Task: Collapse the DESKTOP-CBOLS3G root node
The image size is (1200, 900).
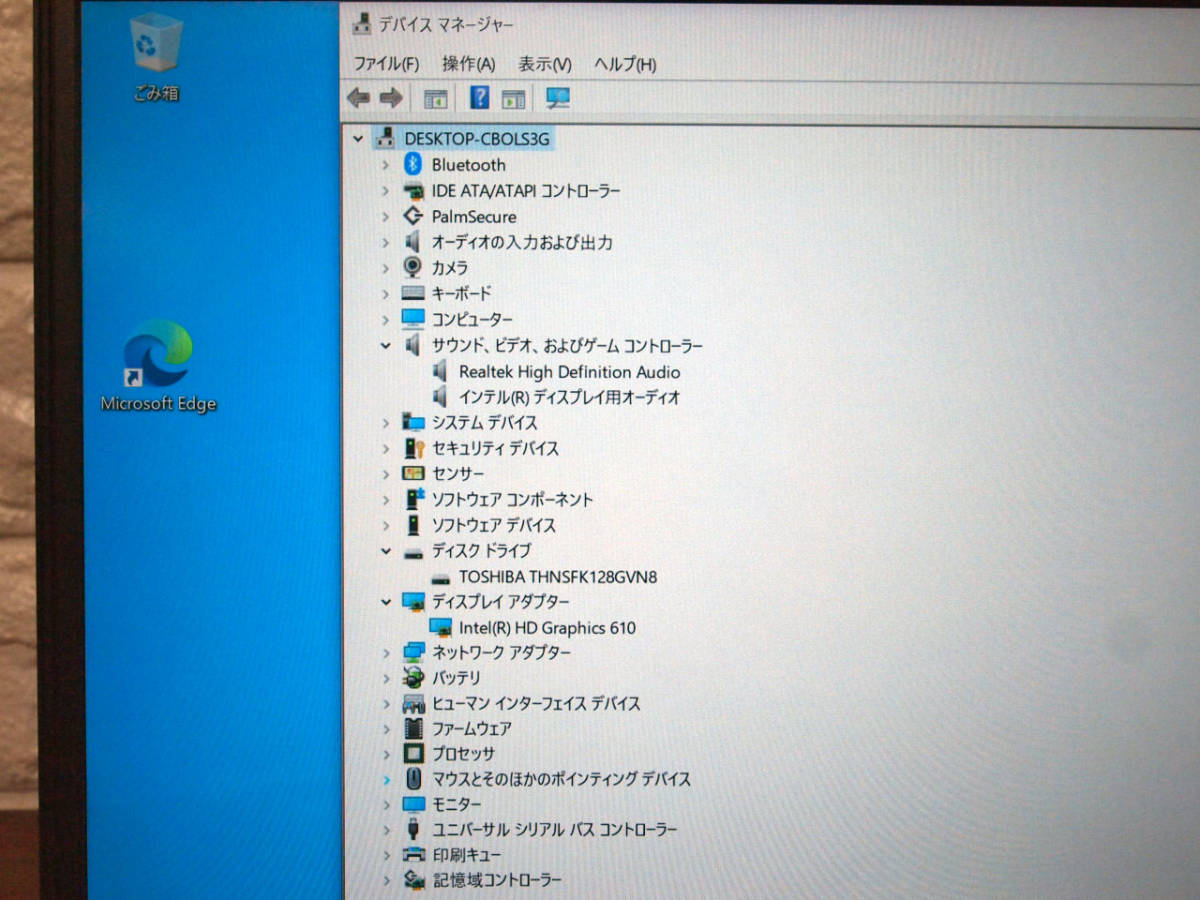Action: (x=358, y=138)
